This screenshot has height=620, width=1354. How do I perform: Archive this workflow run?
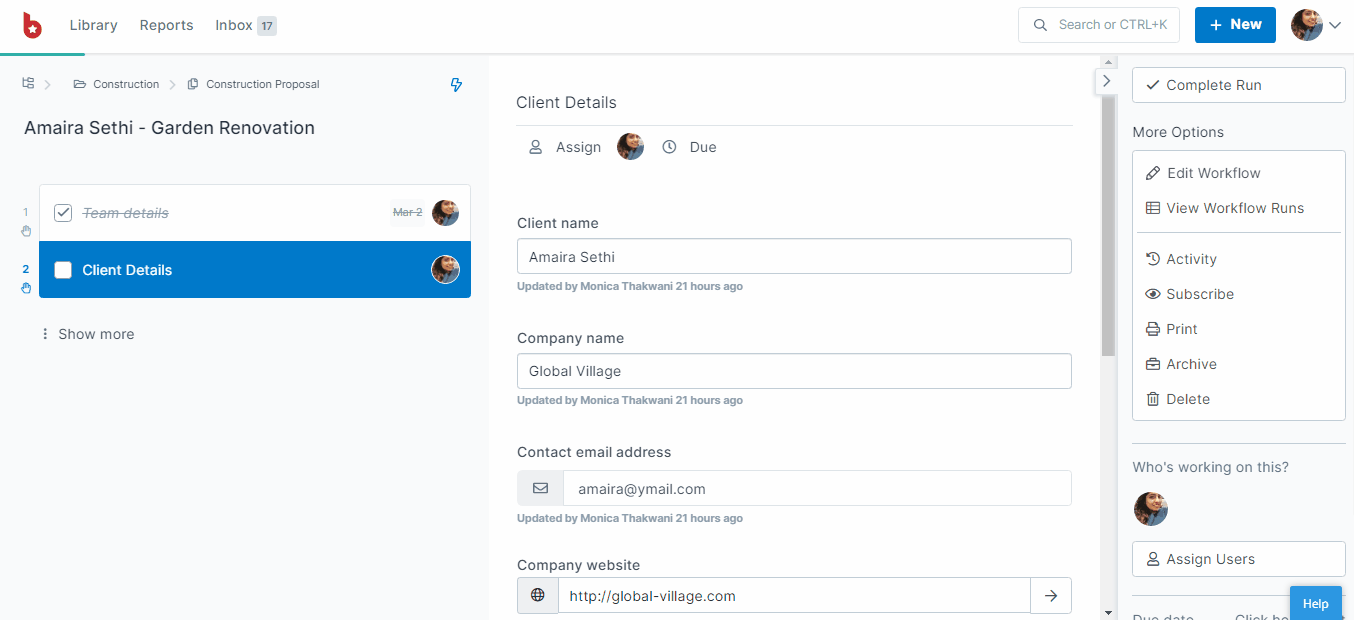pos(1181,364)
